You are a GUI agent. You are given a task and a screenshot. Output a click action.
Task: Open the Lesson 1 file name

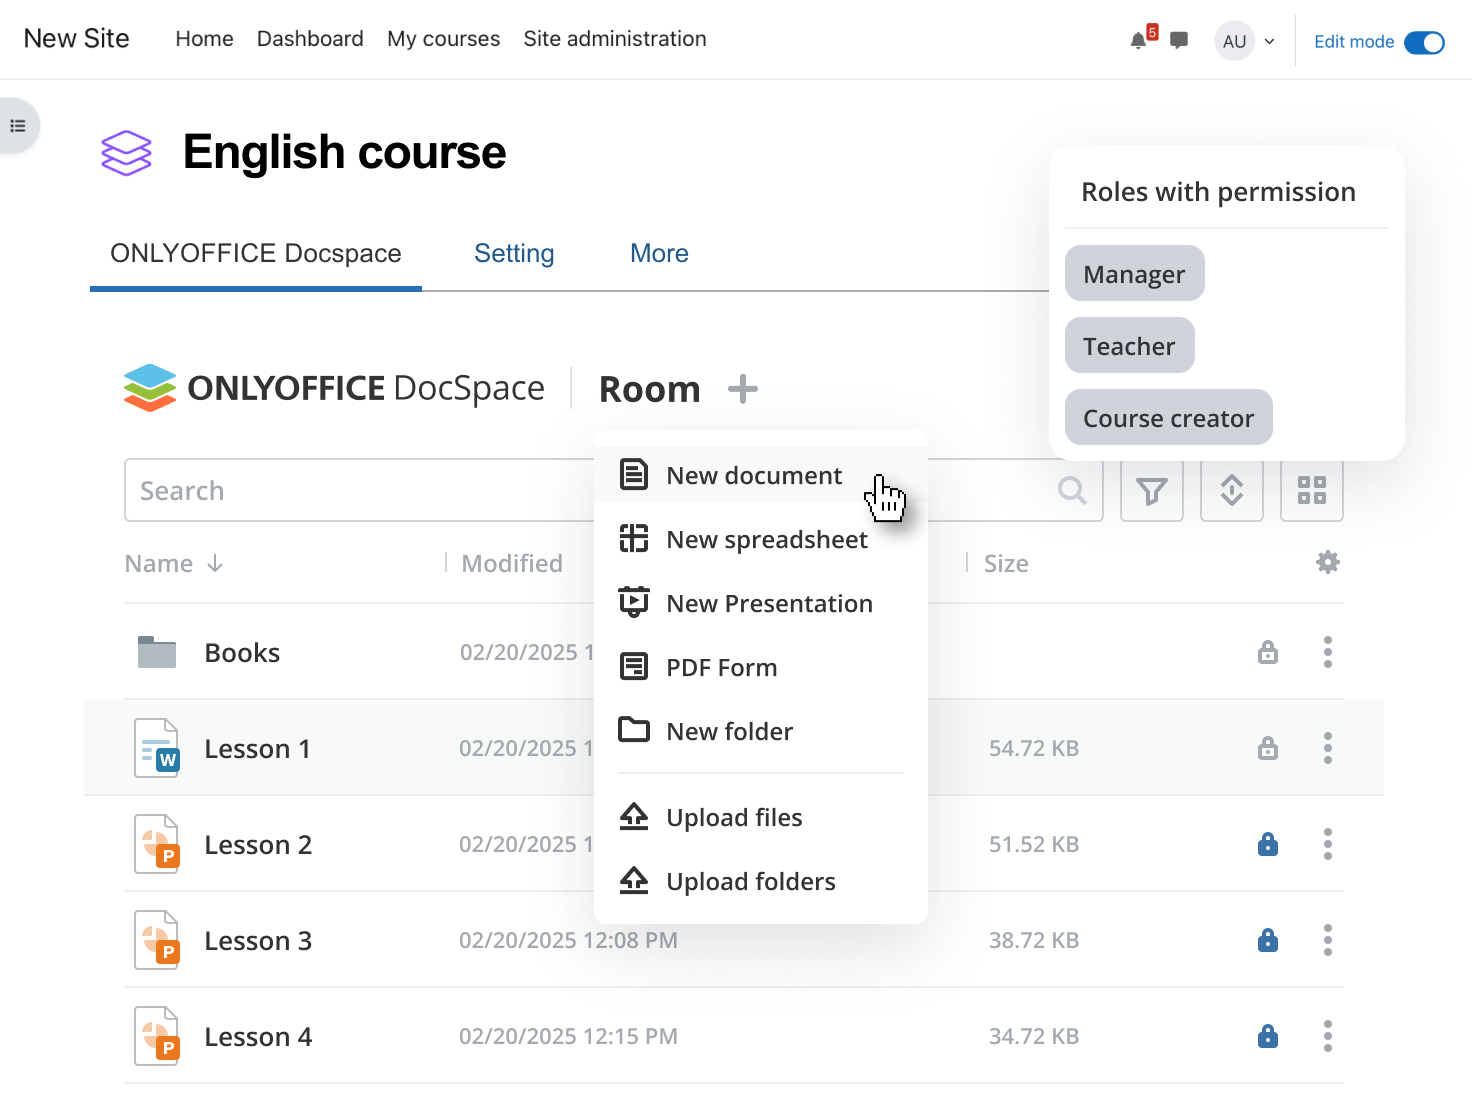[x=258, y=748]
